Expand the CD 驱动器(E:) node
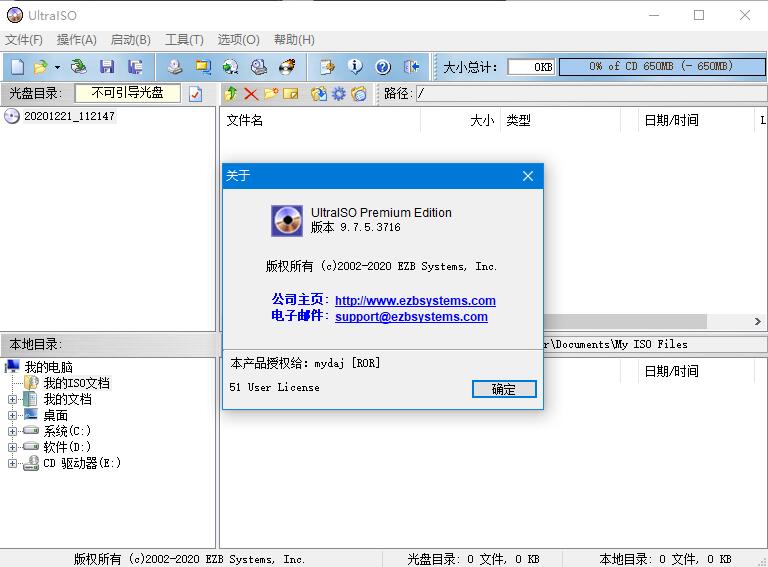768x567 pixels. pos(12,463)
